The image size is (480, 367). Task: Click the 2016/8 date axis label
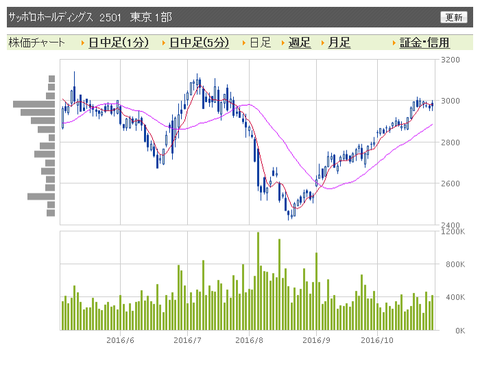(249, 340)
